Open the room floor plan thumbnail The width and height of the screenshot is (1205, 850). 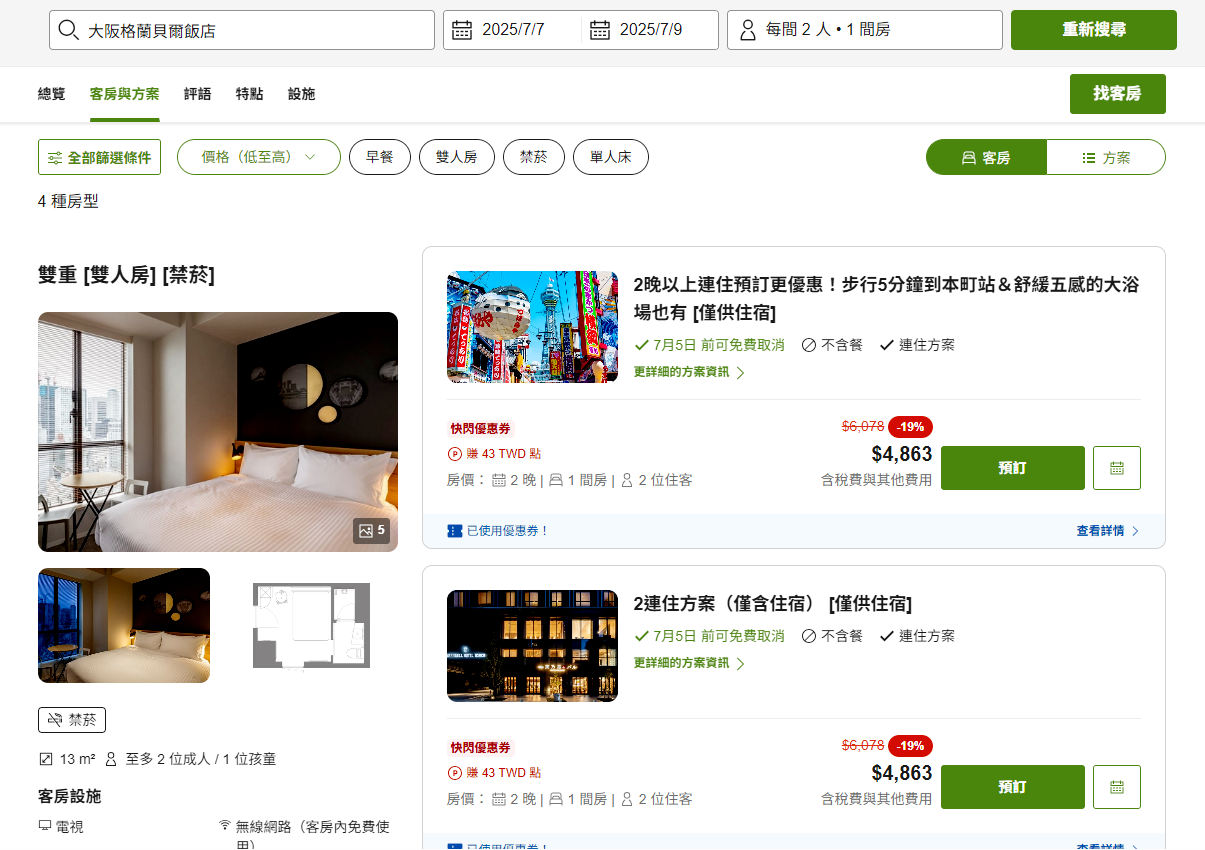(x=311, y=626)
